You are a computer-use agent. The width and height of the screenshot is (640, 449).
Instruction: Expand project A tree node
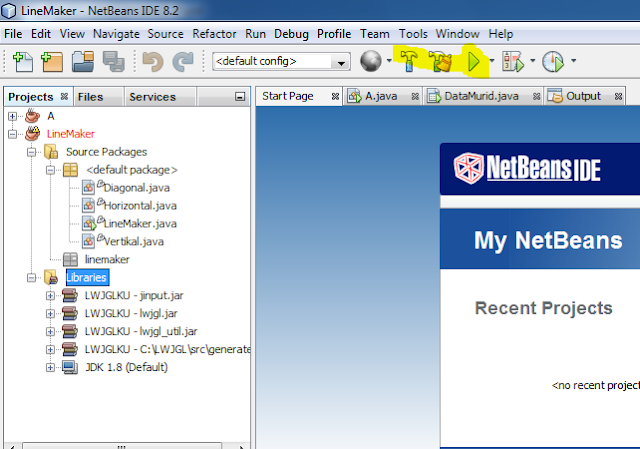(x=12, y=116)
